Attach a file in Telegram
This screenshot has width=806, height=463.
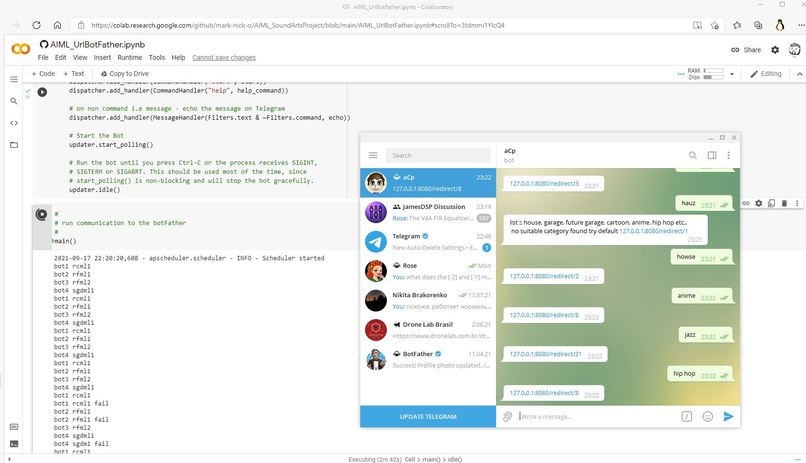tap(507, 417)
